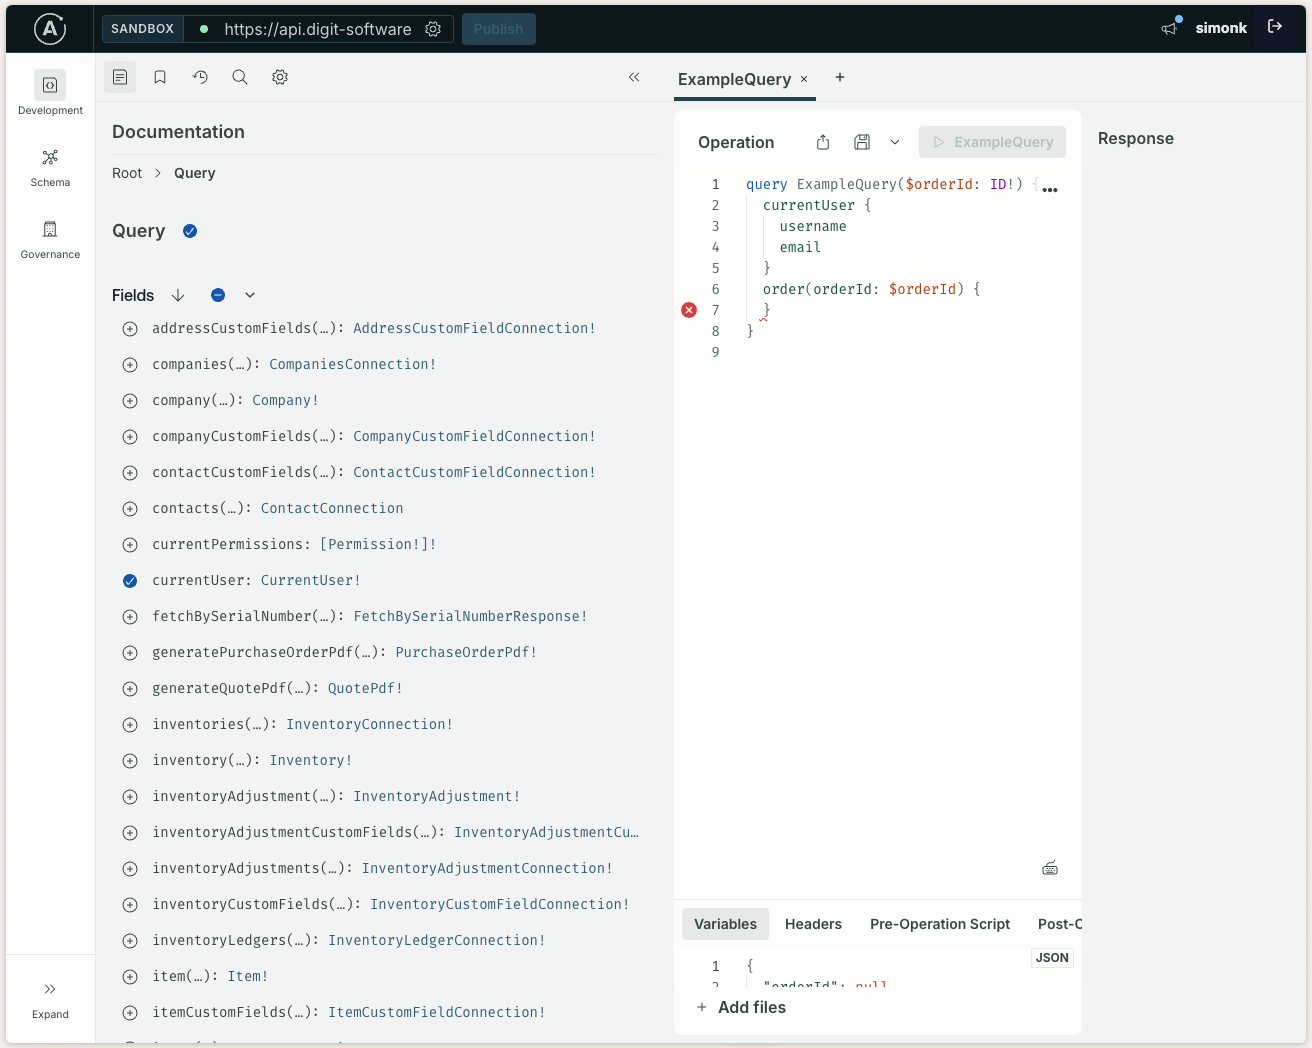Open the Inventory! type link
This screenshot has height=1048, width=1312.
click(310, 761)
